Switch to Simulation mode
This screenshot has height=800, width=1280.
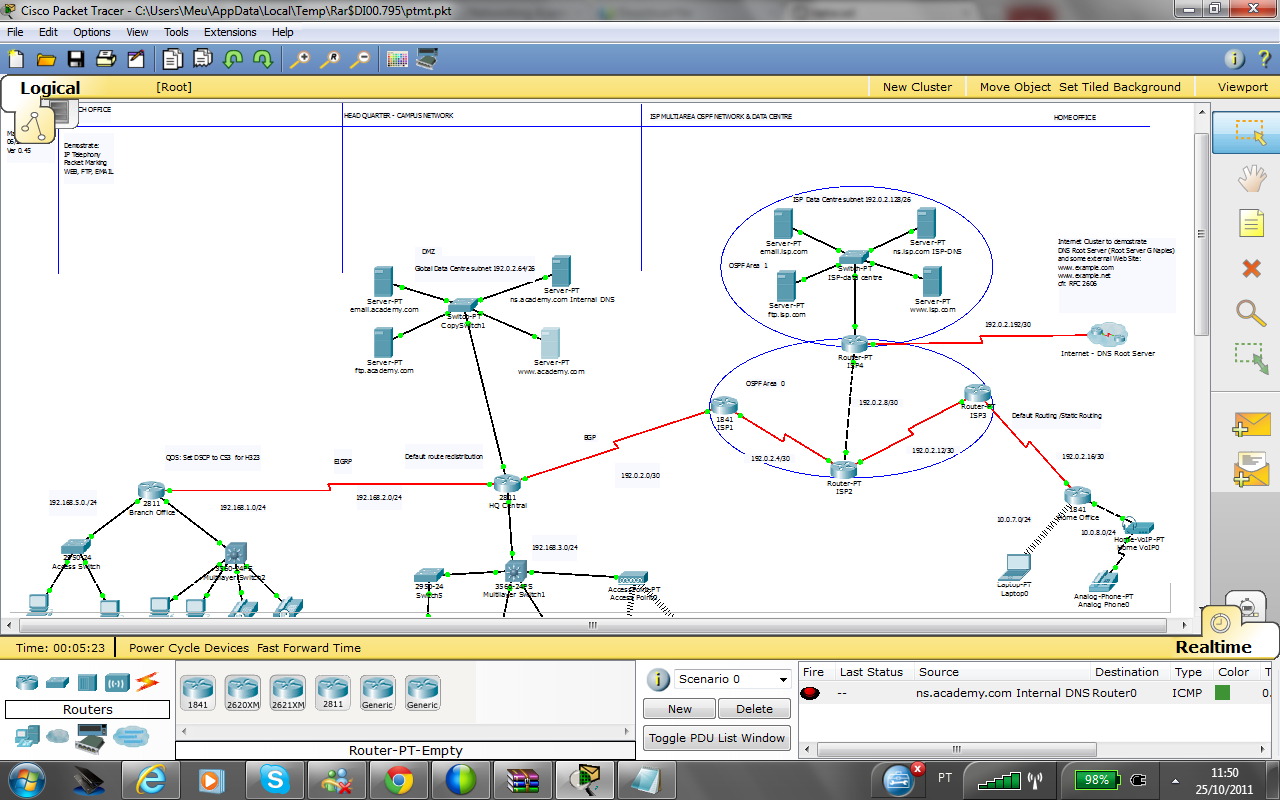[x=1247, y=605]
